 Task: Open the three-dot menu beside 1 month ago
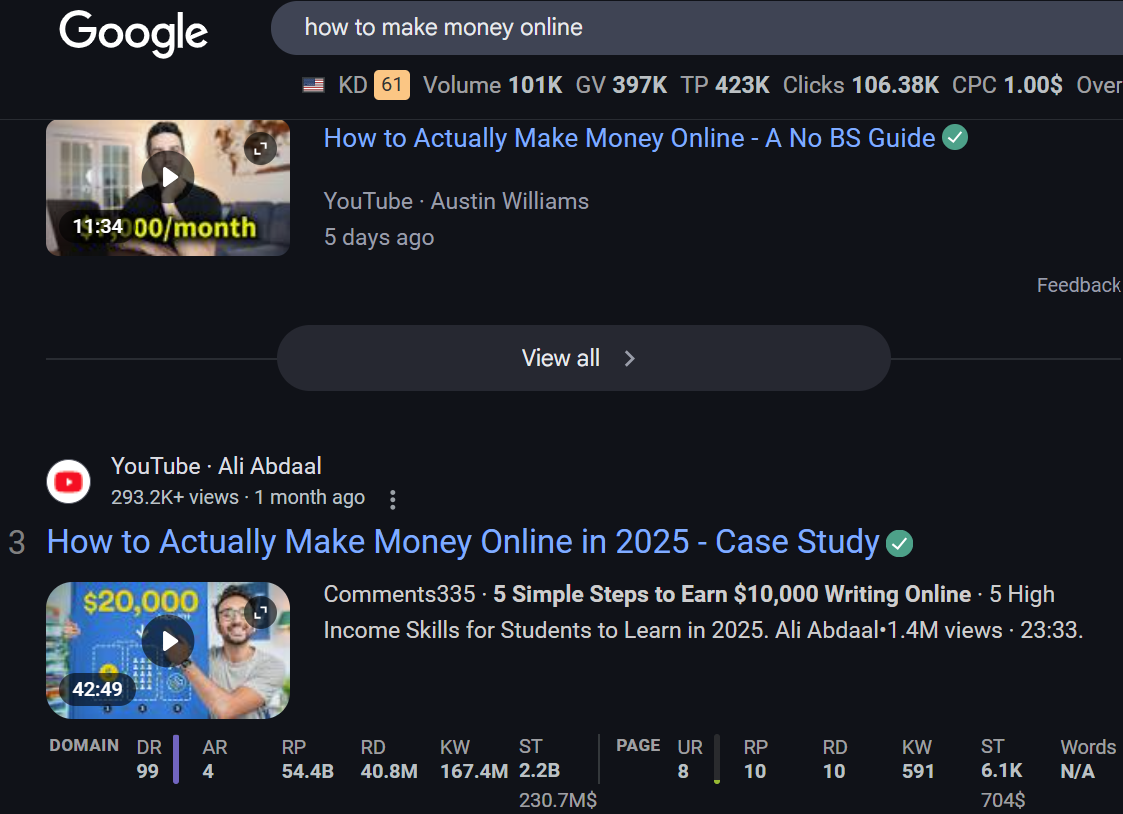click(x=392, y=499)
